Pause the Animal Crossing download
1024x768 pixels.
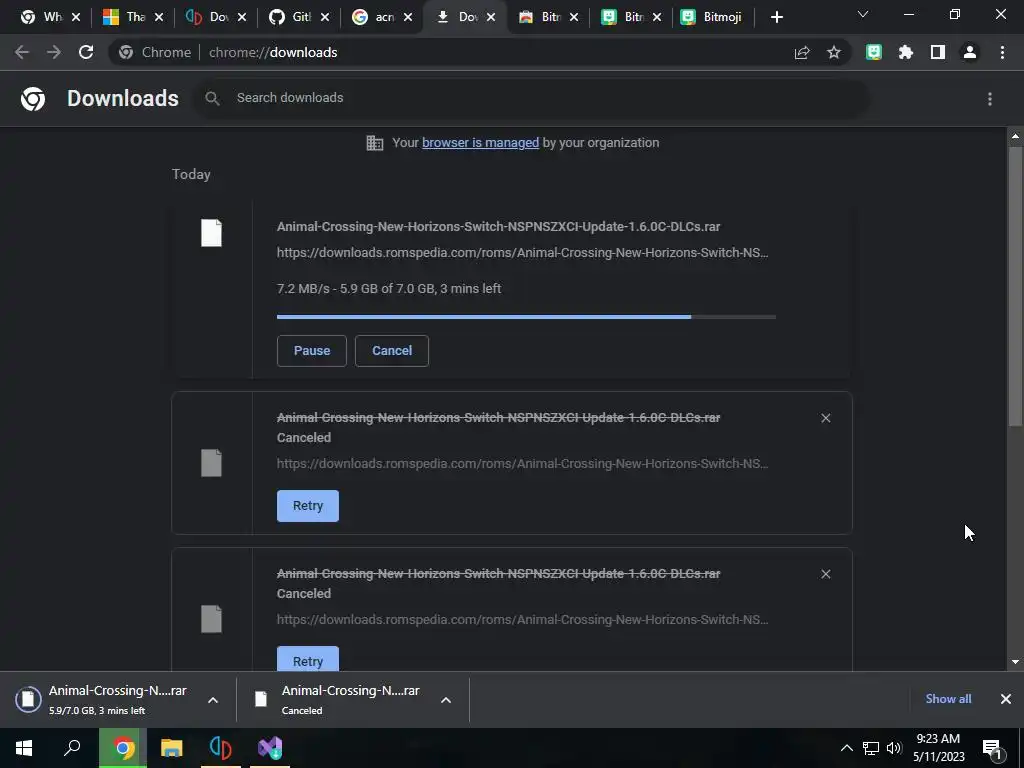point(312,351)
